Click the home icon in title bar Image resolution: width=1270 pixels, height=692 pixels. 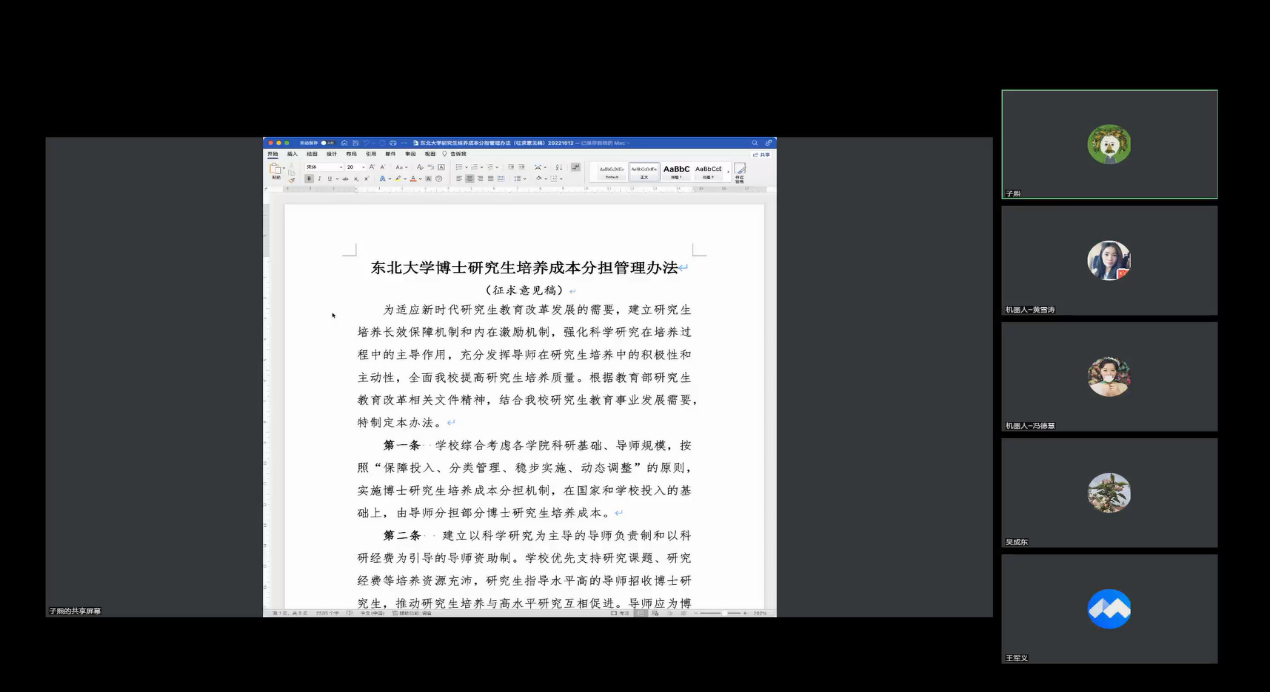click(344, 143)
